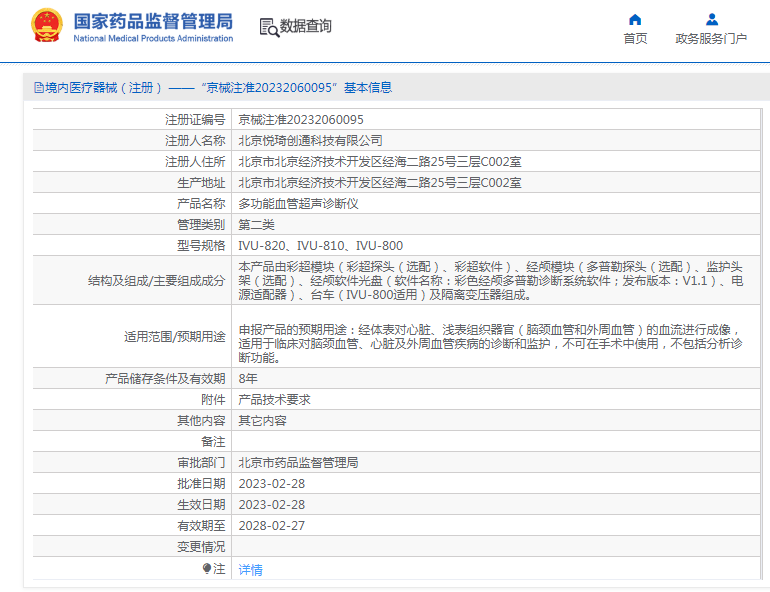This screenshot has height=592, width=770.
Task: Click the intended use description paragraph
Action: click(491, 344)
